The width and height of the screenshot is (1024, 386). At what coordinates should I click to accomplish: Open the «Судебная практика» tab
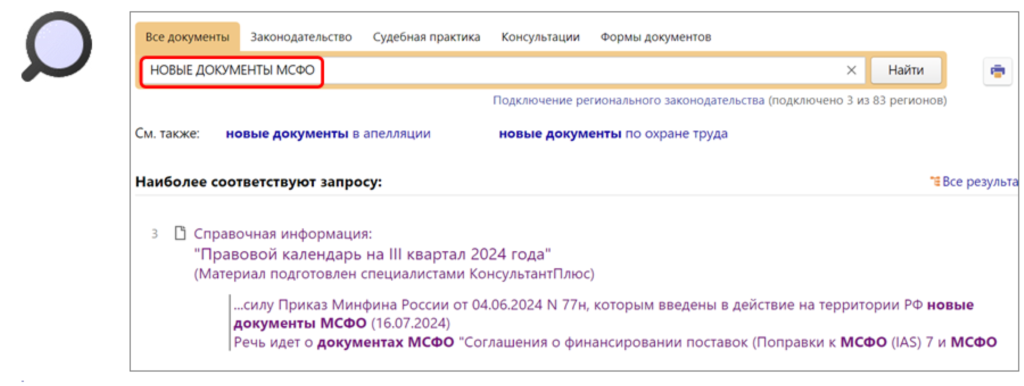pos(426,37)
